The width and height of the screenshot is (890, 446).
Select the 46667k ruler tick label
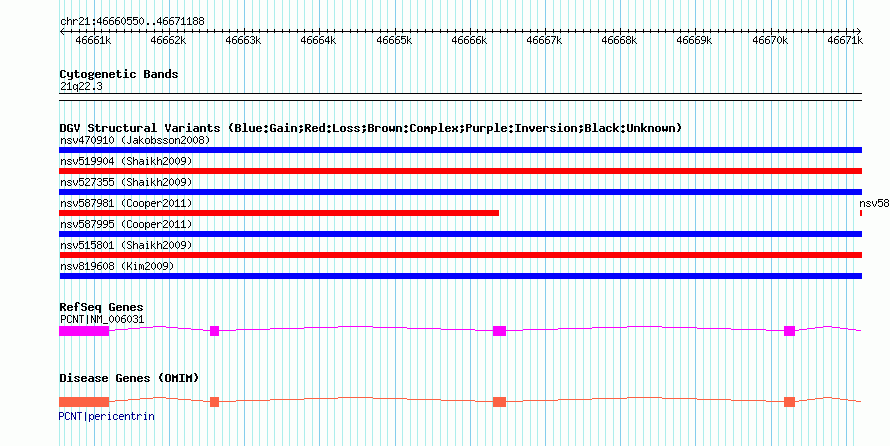click(544, 41)
